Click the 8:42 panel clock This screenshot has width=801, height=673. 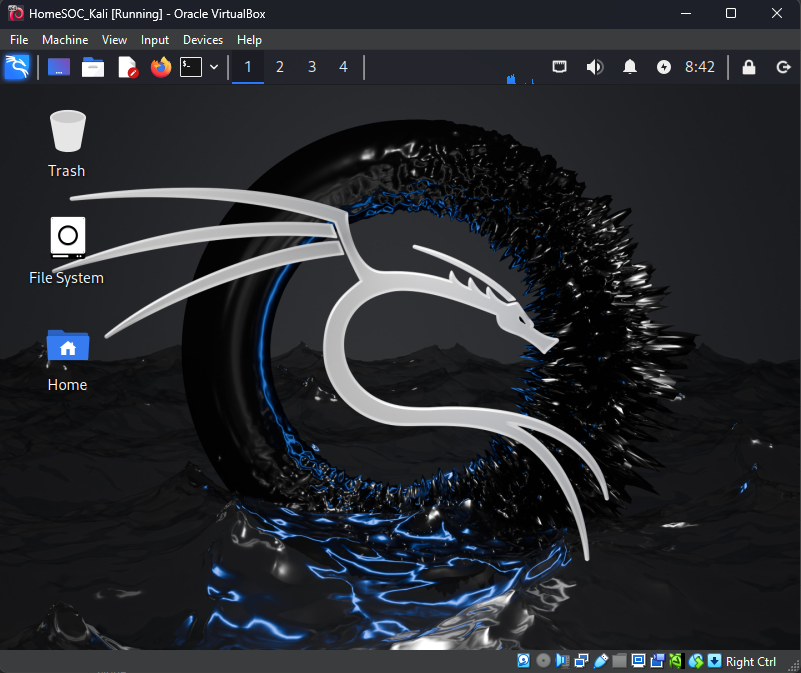point(700,67)
